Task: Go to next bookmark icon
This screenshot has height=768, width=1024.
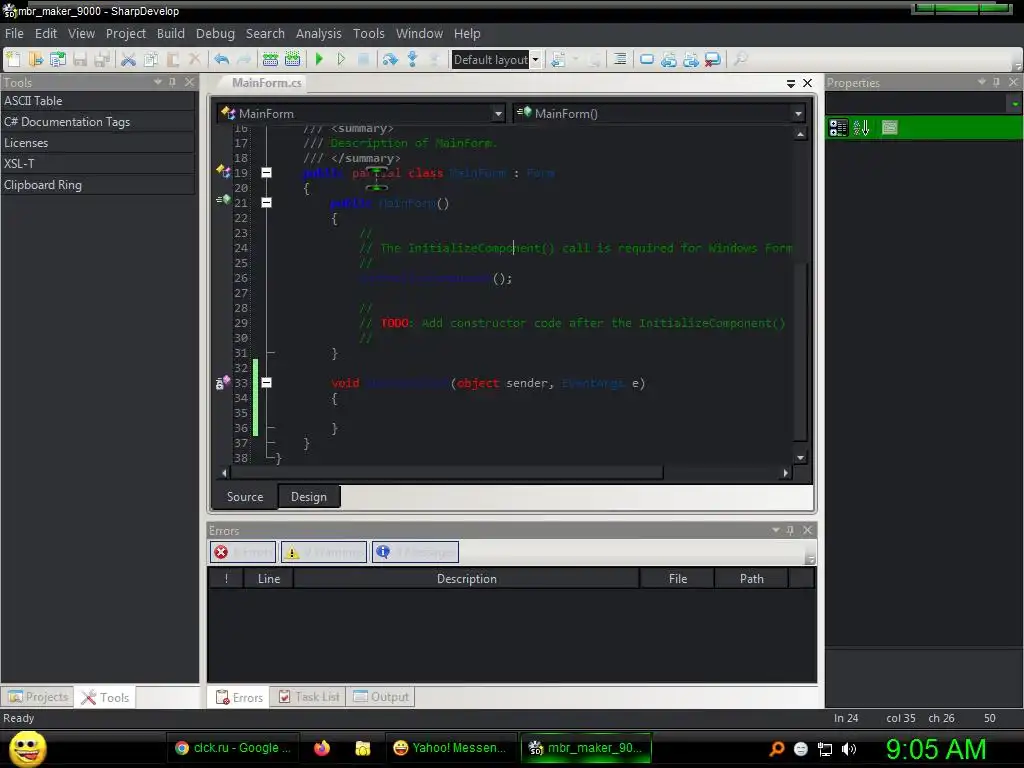Action: (691, 59)
